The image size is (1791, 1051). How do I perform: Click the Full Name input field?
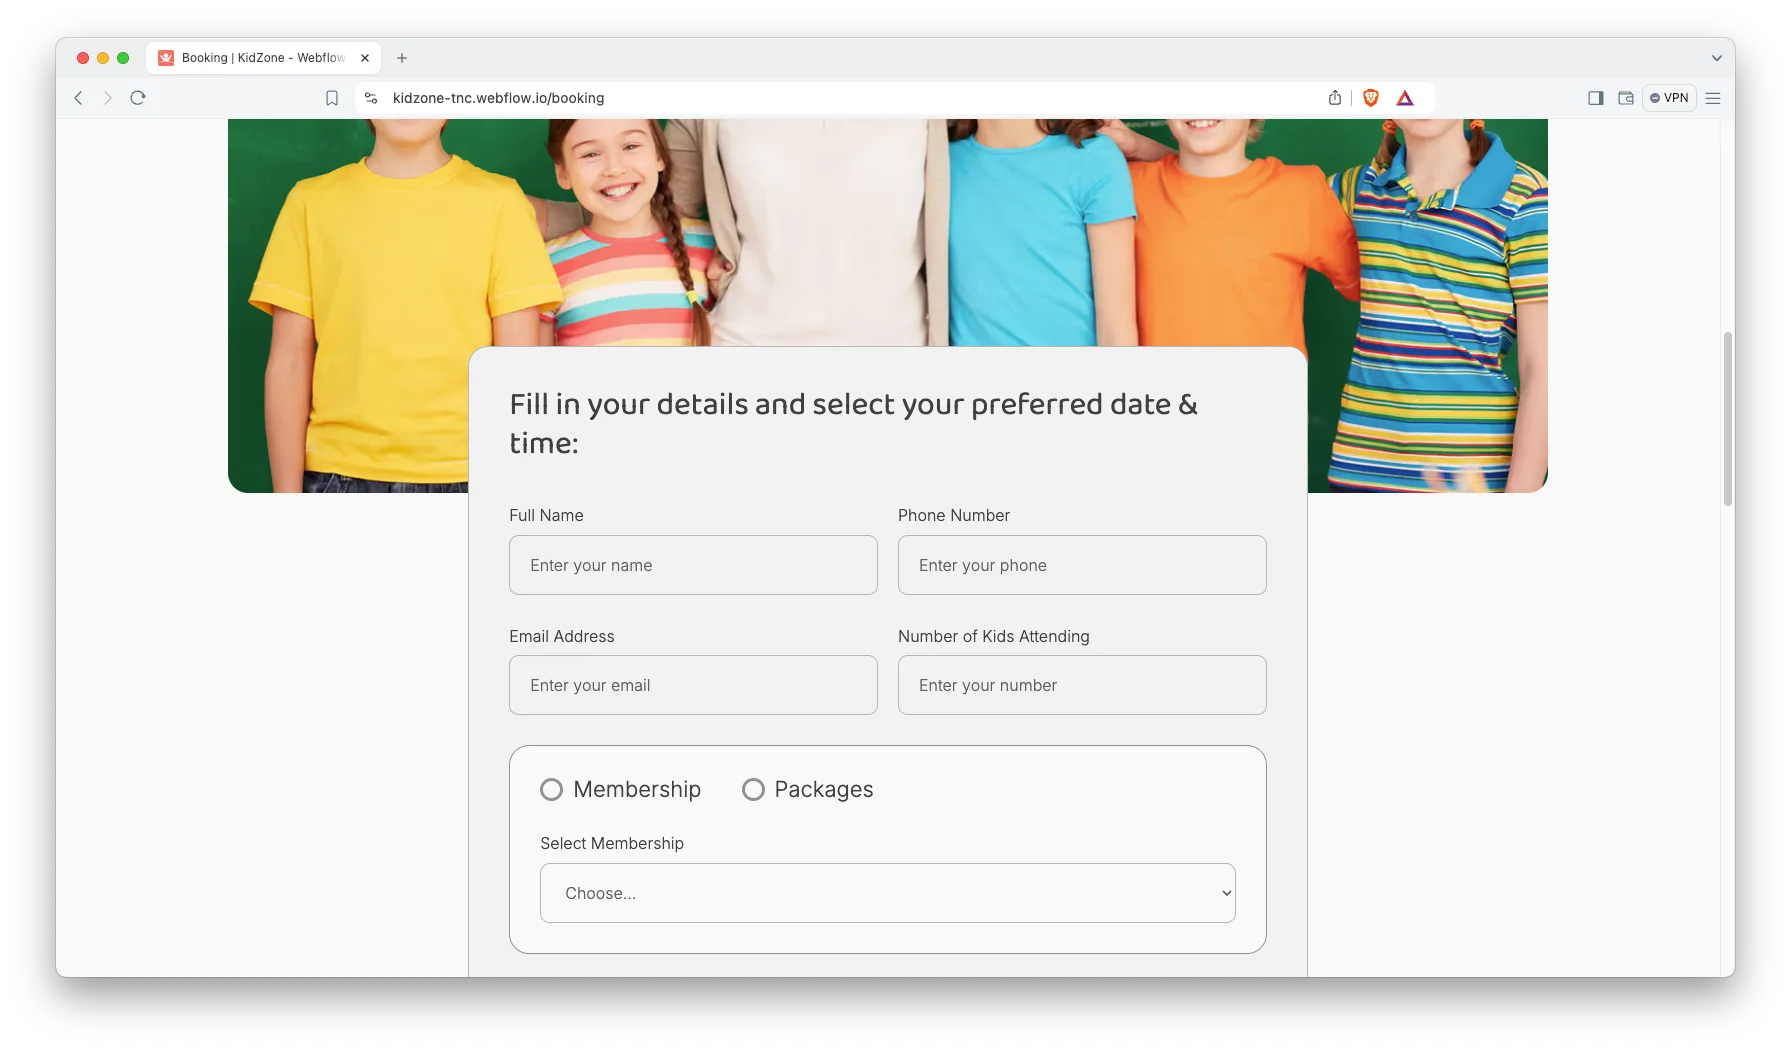(x=693, y=565)
